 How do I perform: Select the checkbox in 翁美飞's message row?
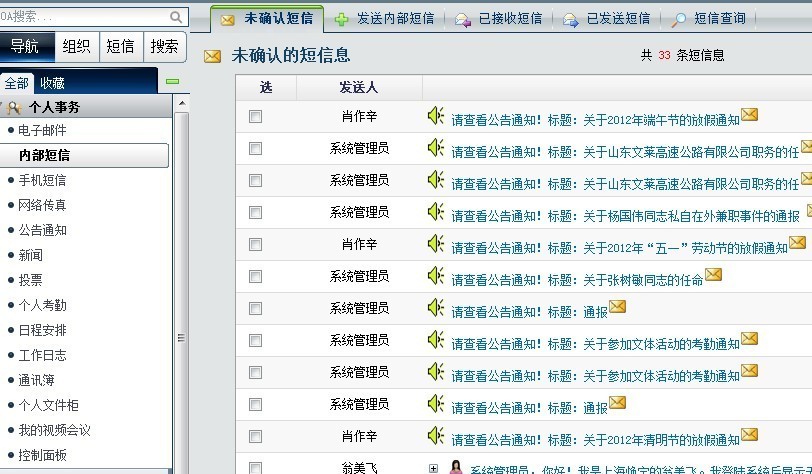point(255,467)
